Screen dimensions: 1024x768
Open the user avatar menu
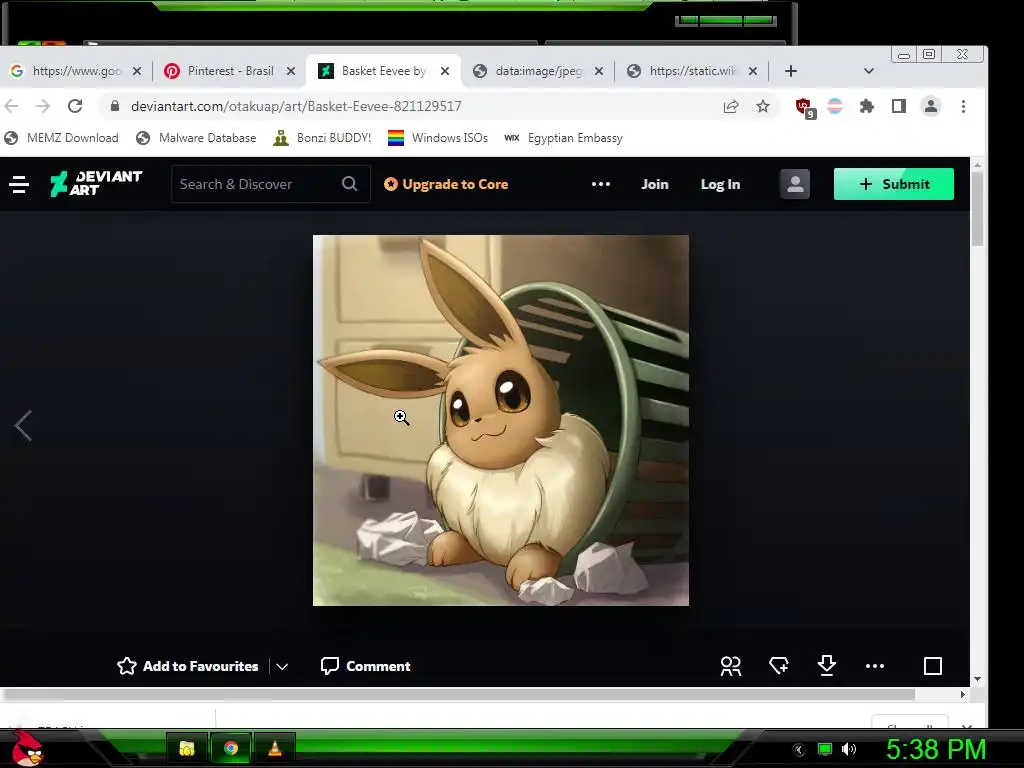tap(795, 184)
